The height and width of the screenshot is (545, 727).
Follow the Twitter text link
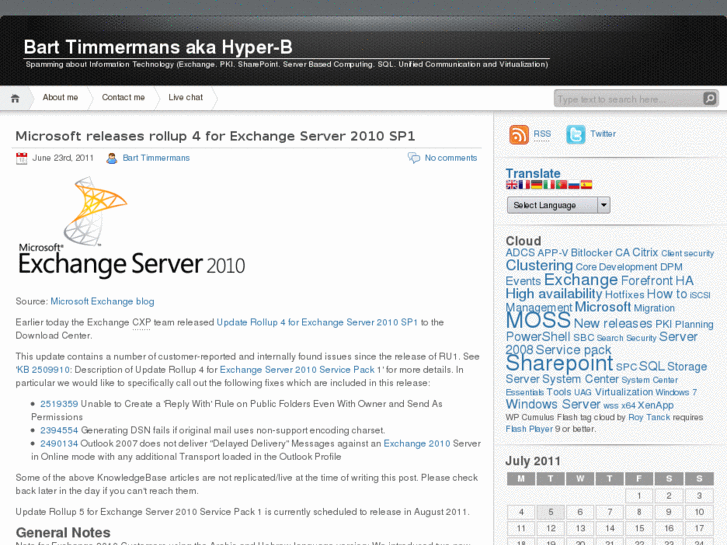pos(603,134)
